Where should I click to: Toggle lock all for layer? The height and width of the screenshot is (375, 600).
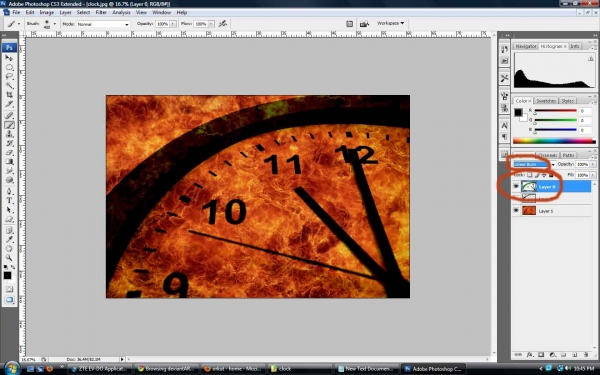[551, 175]
